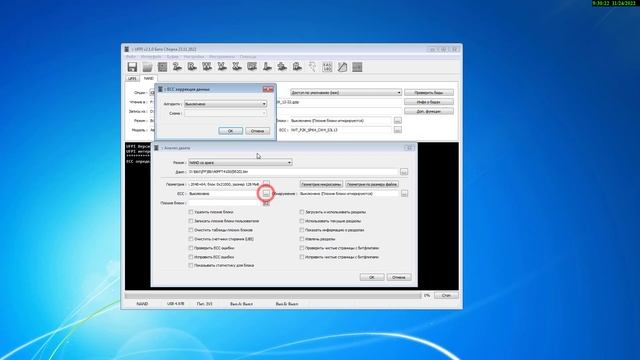Click the BAD blocks grid toolbar icon

[x=327, y=67]
